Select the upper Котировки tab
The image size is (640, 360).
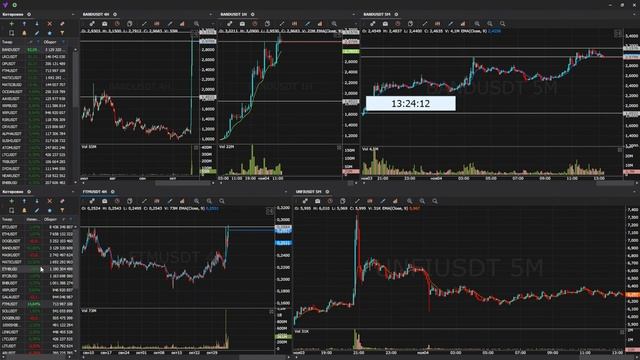point(13,14)
